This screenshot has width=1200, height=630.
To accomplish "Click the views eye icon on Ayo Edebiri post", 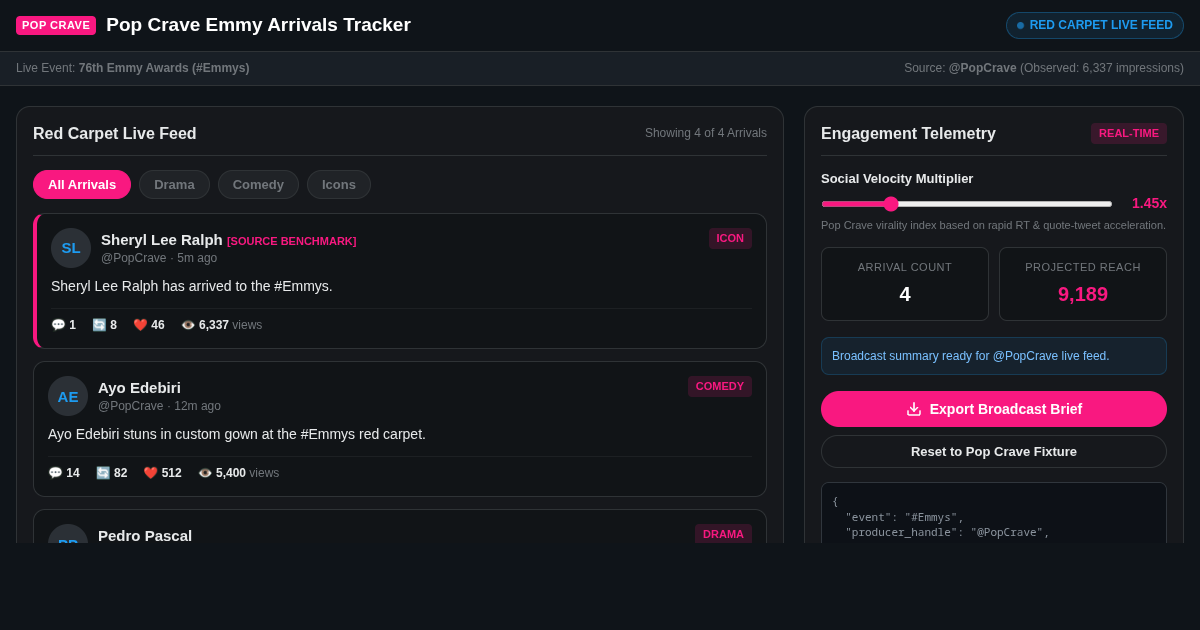I will click(205, 473).
